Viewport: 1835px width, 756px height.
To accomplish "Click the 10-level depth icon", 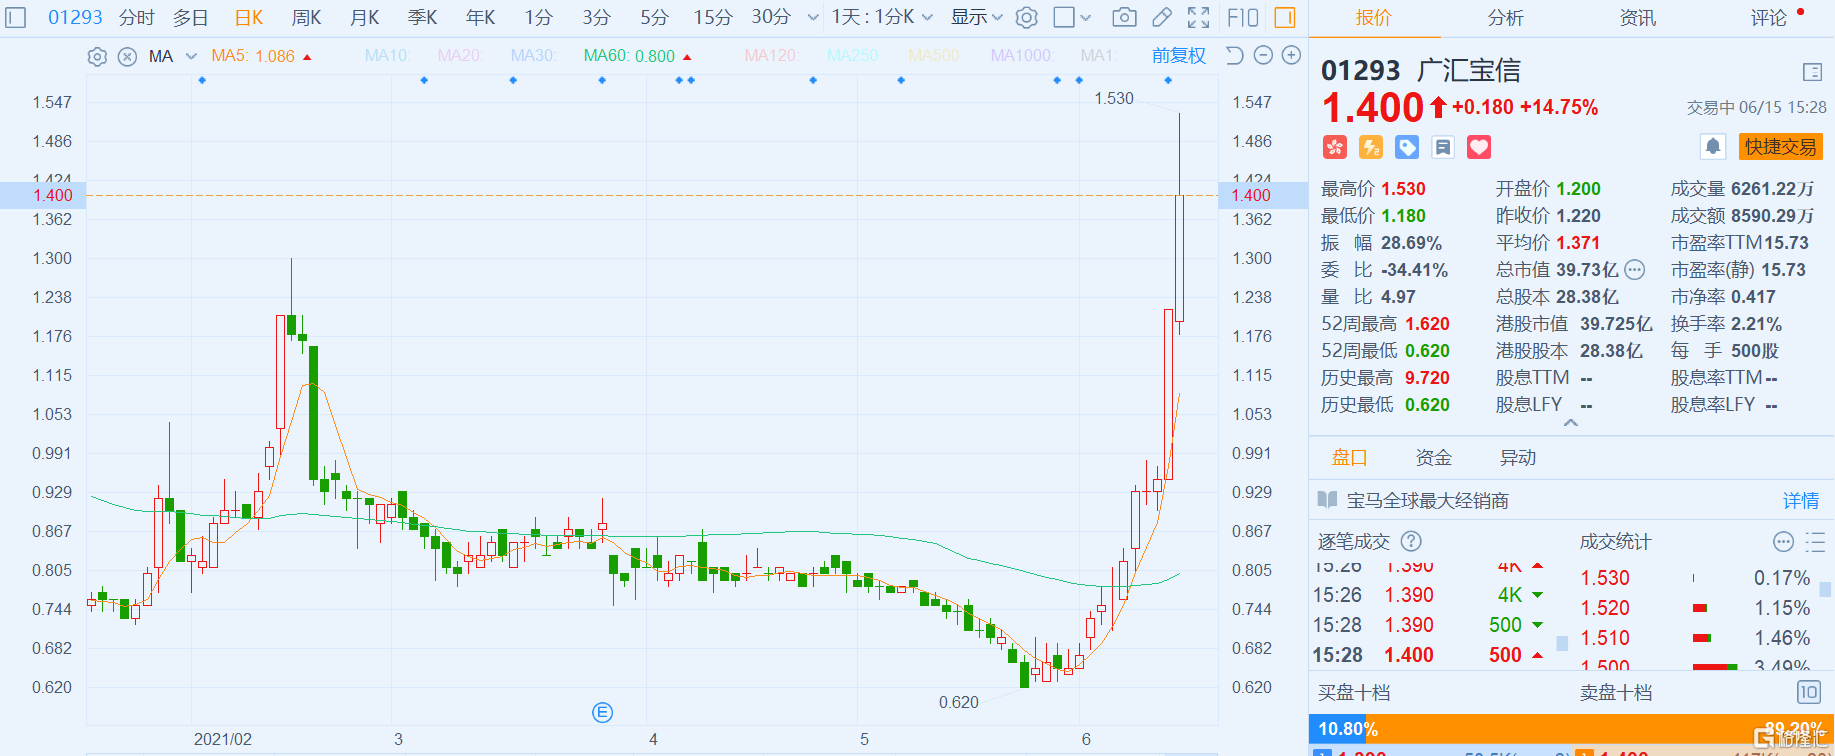I will click(x=1809, y=692).
